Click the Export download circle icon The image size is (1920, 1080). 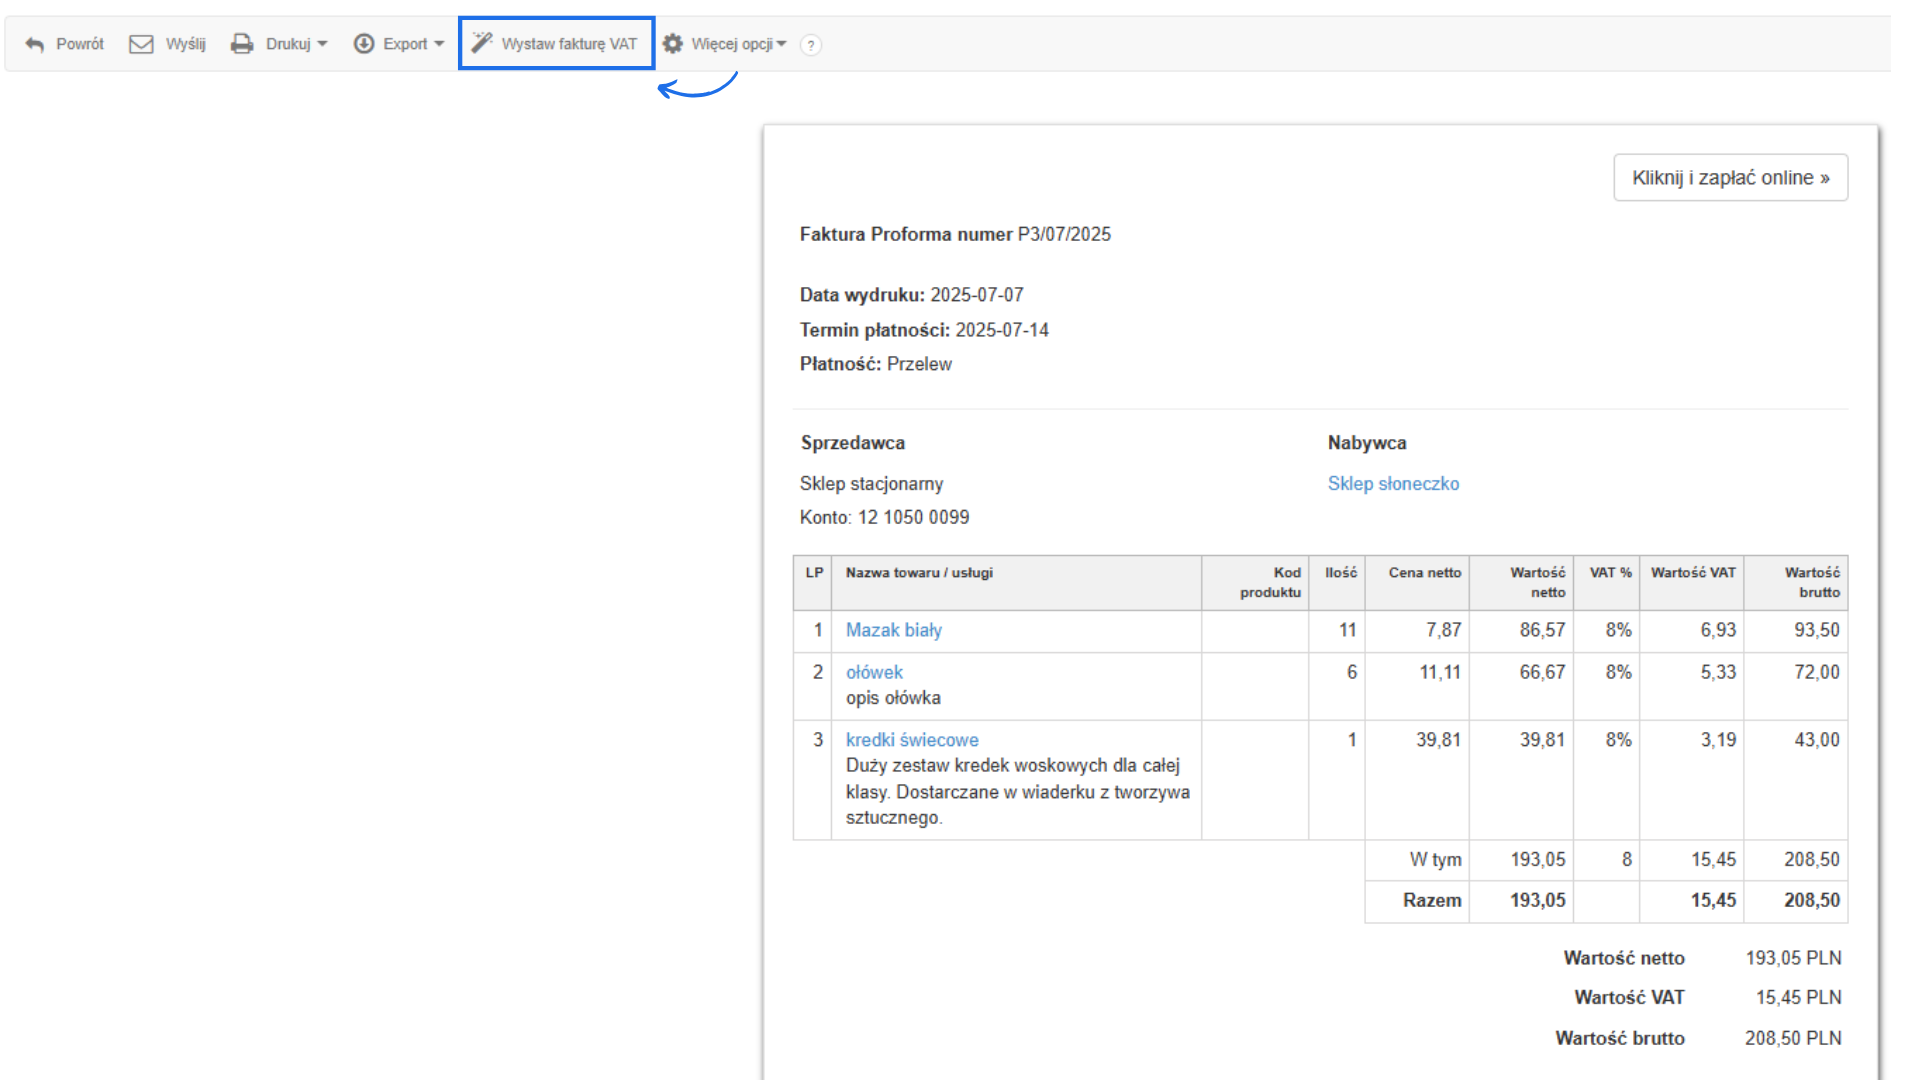coord(364,44)
